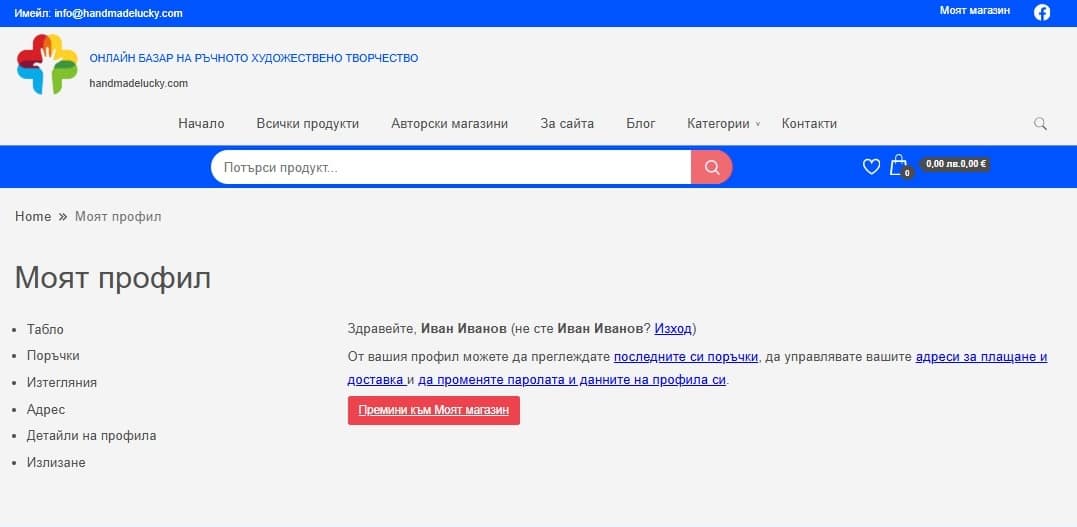Image resolution: width=1077 pixels, height=527 pixels.
Task: Select Поръчки in the account sidebar
Action: tap(54, 356)
